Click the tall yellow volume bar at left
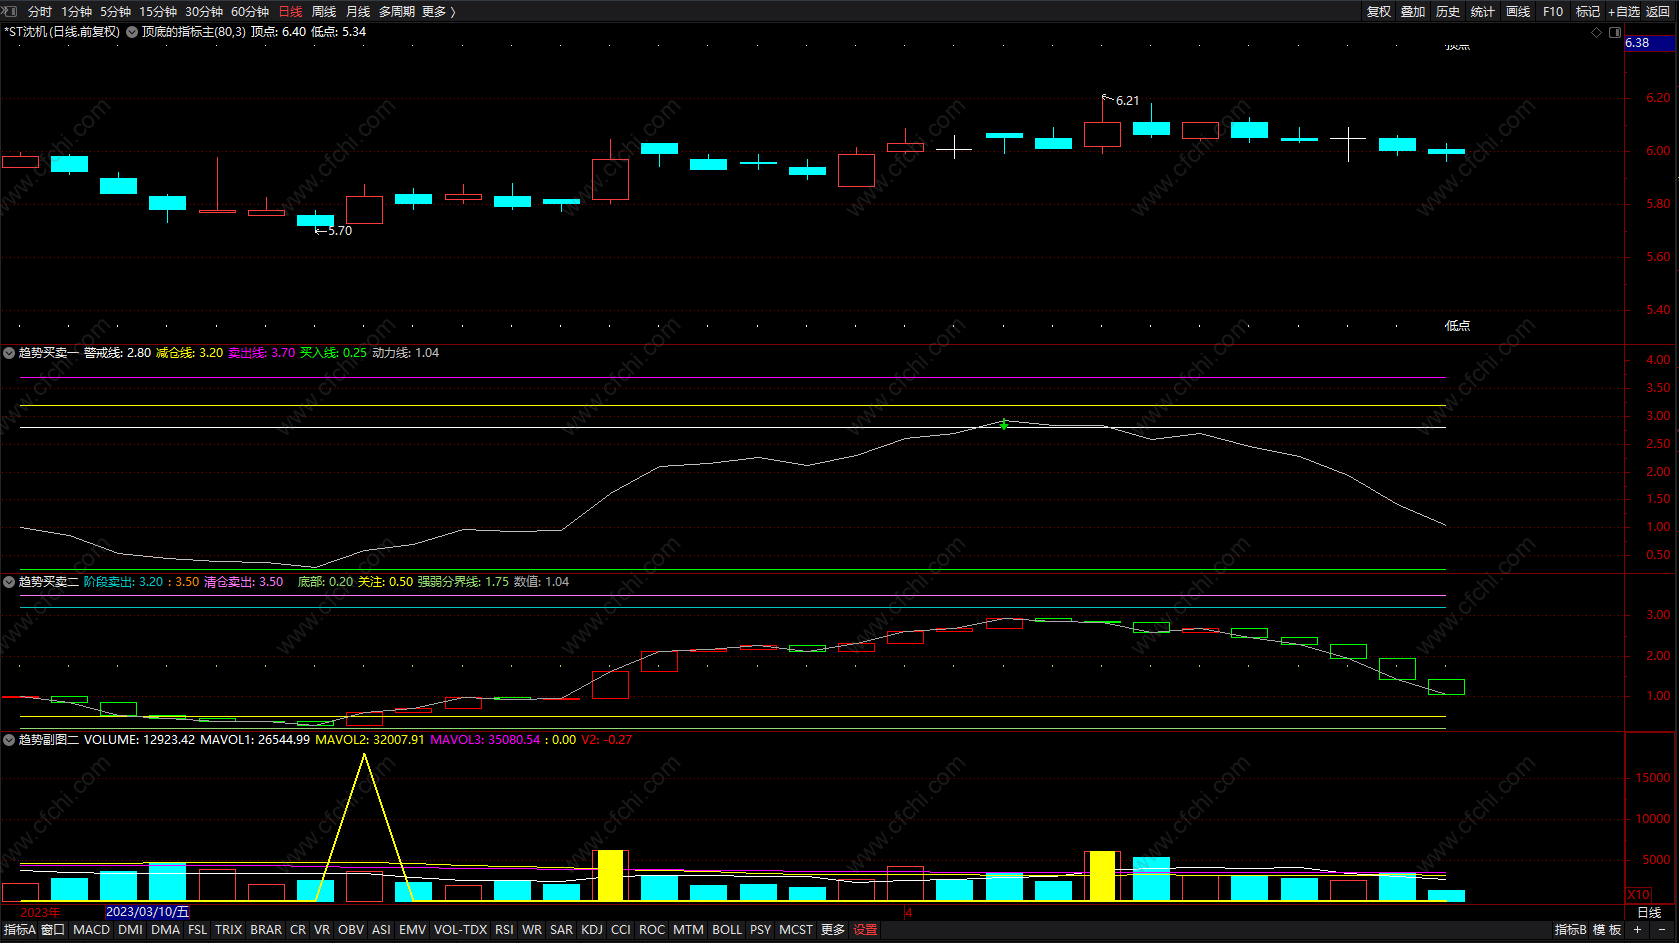1679x943 pixels. (610, 876)
